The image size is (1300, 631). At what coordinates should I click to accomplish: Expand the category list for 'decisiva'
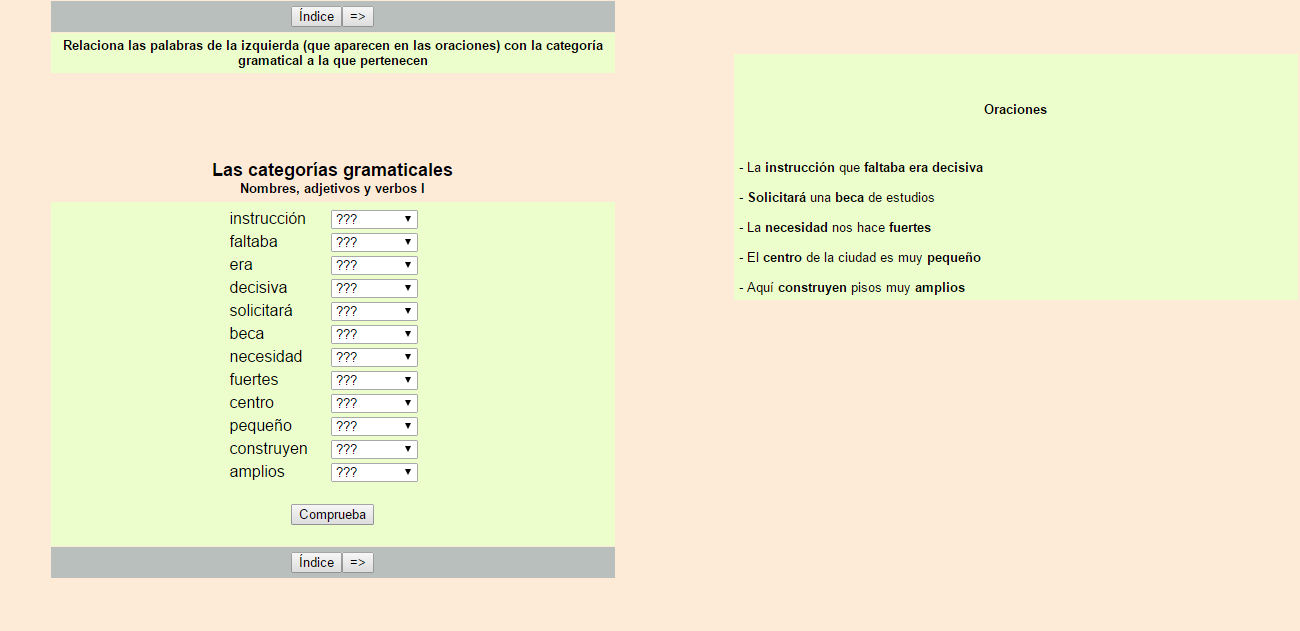(374, 288)
